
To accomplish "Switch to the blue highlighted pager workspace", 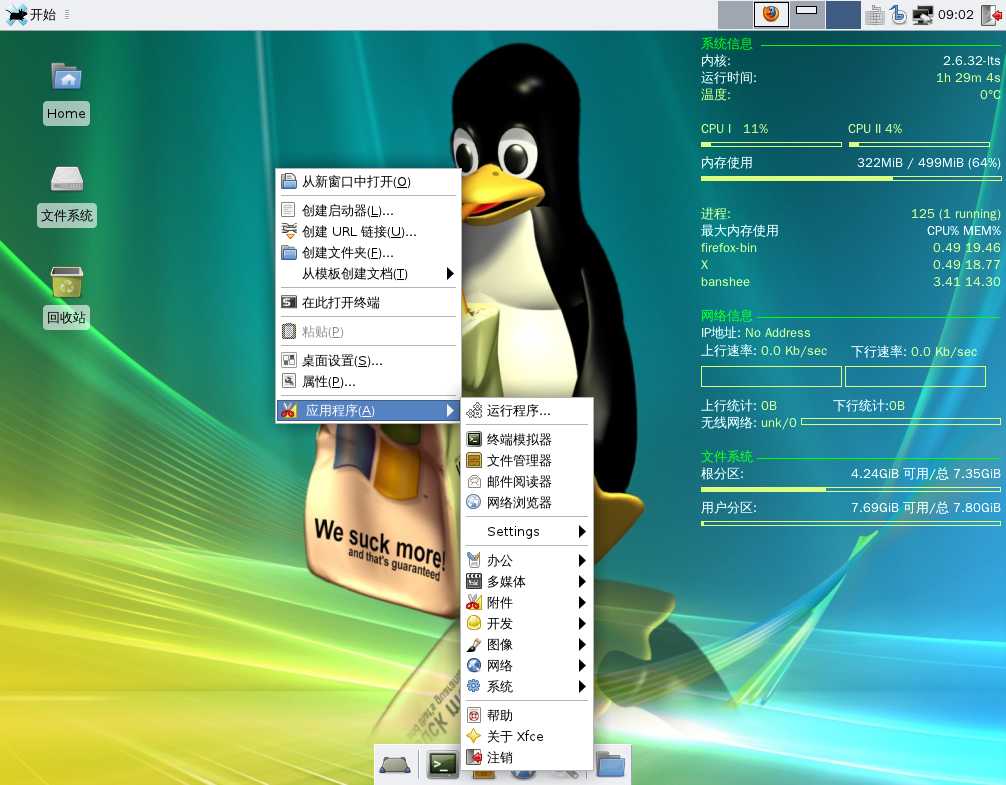I will click(843, 14).
